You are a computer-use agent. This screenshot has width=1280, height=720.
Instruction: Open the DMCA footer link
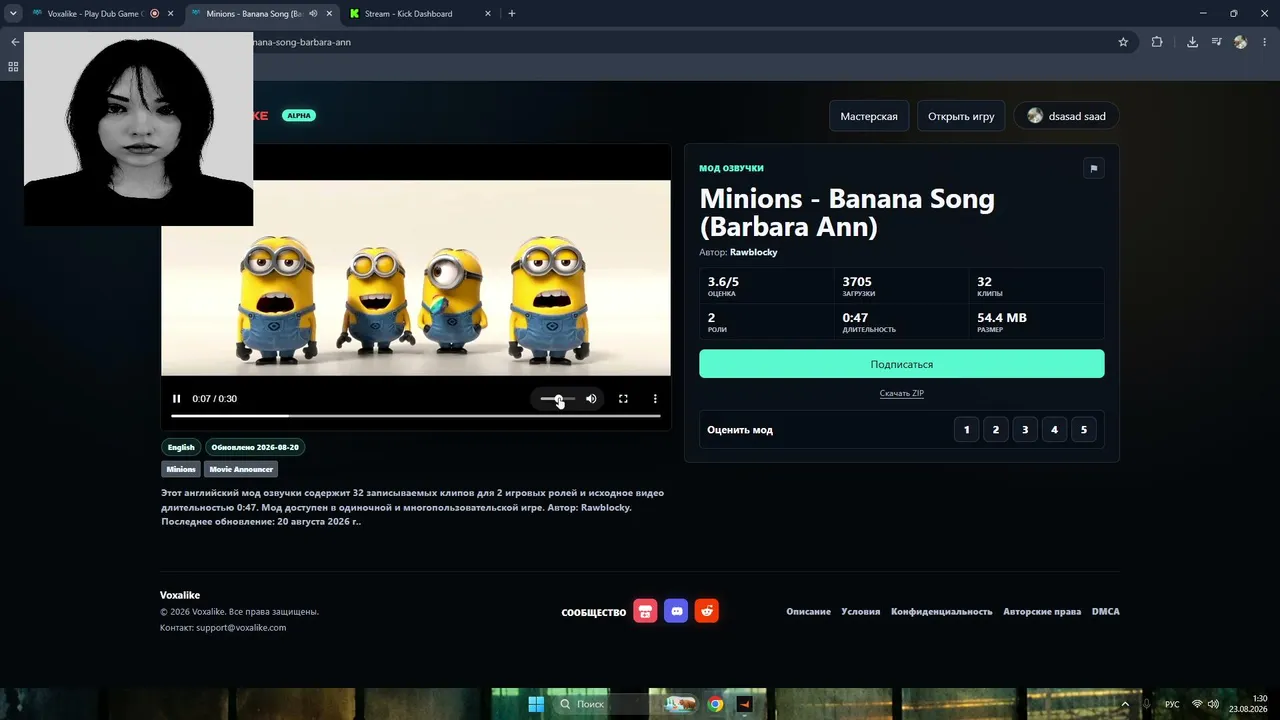coord(1106,611)
